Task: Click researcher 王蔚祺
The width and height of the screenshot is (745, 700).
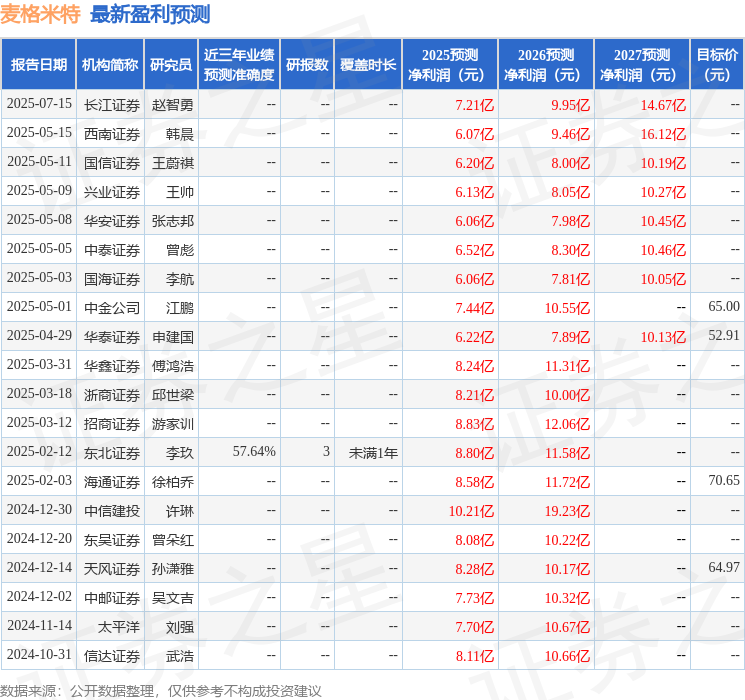Action: (172, 163)
